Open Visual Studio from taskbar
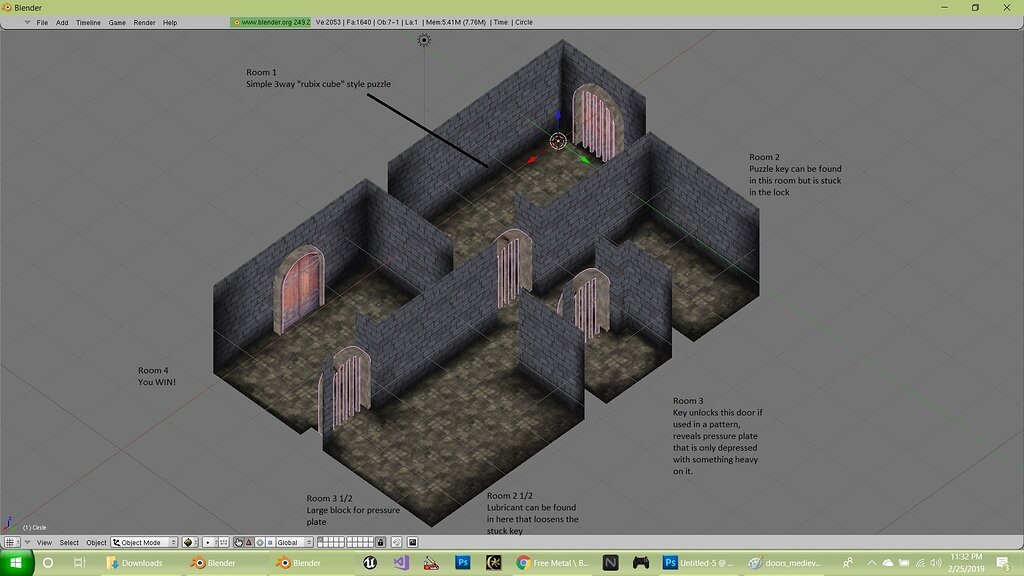 (x=401, y=562)
